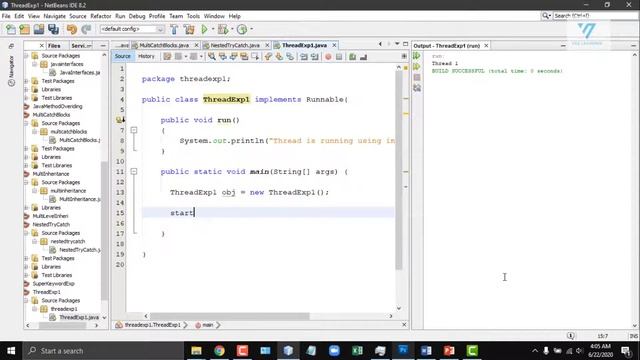Click the Comment icon in editor toolbar
The width and height of the screenshot is (640, 360).
coord(352,57)
